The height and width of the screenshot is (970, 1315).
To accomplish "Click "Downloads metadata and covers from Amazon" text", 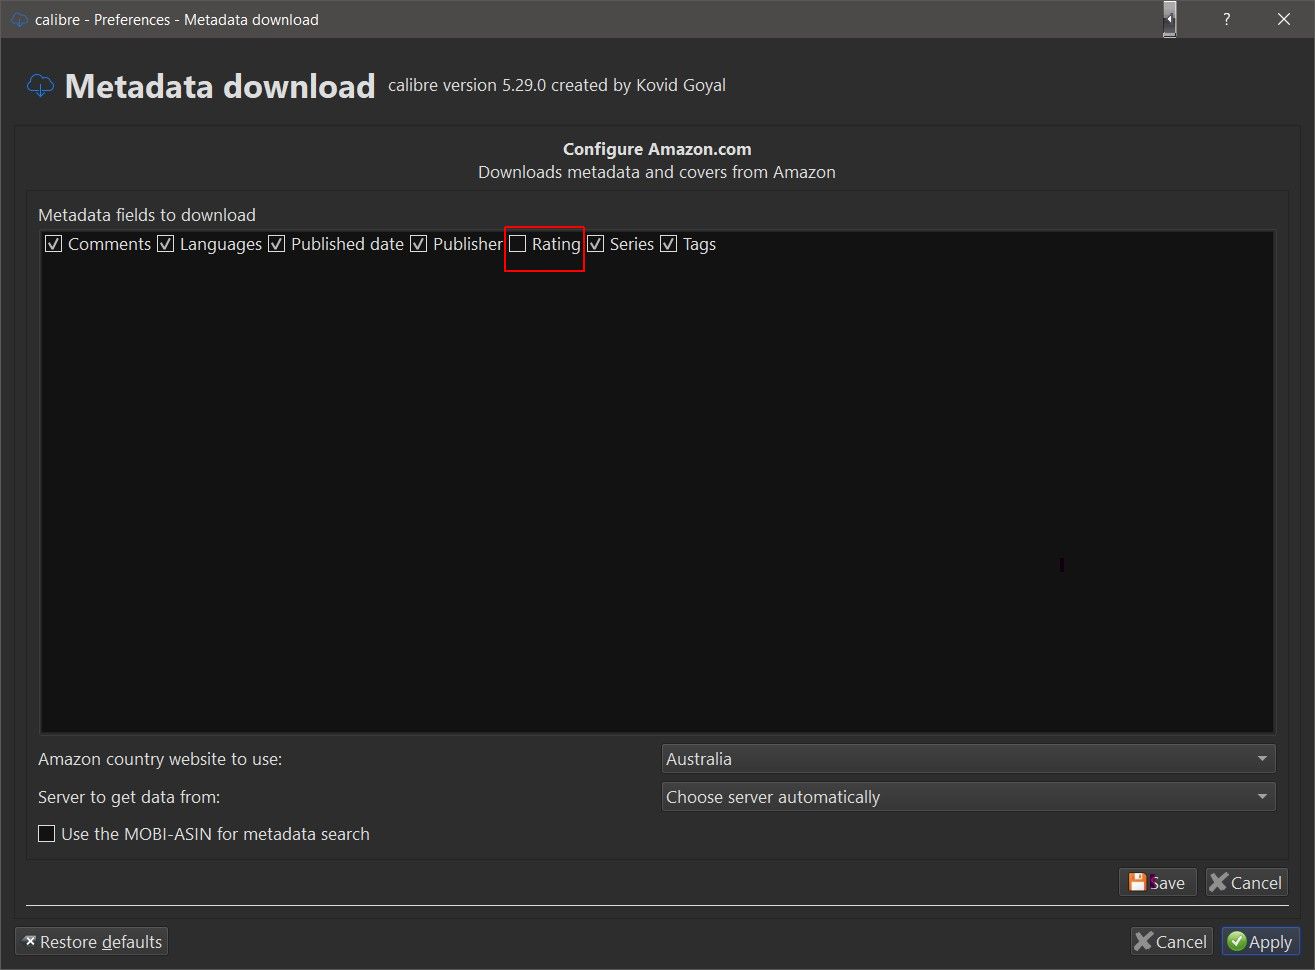I will (657, 172).
